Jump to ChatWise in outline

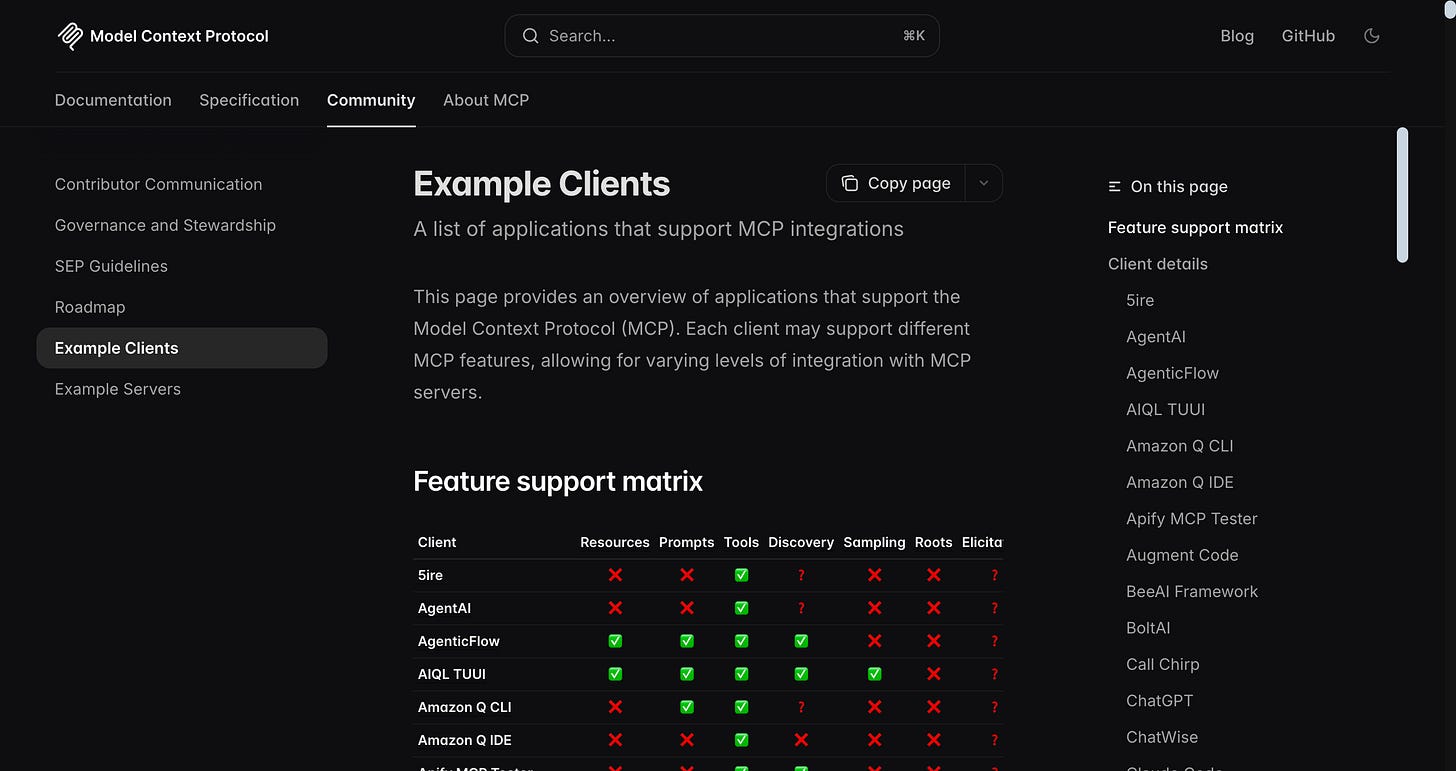click(x=1162, y=737)
